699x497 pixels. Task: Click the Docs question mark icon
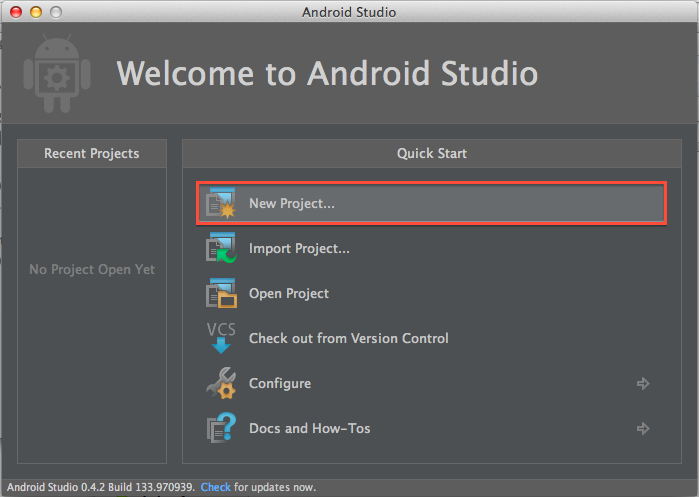pyautogui.click(x=221, y=428)
